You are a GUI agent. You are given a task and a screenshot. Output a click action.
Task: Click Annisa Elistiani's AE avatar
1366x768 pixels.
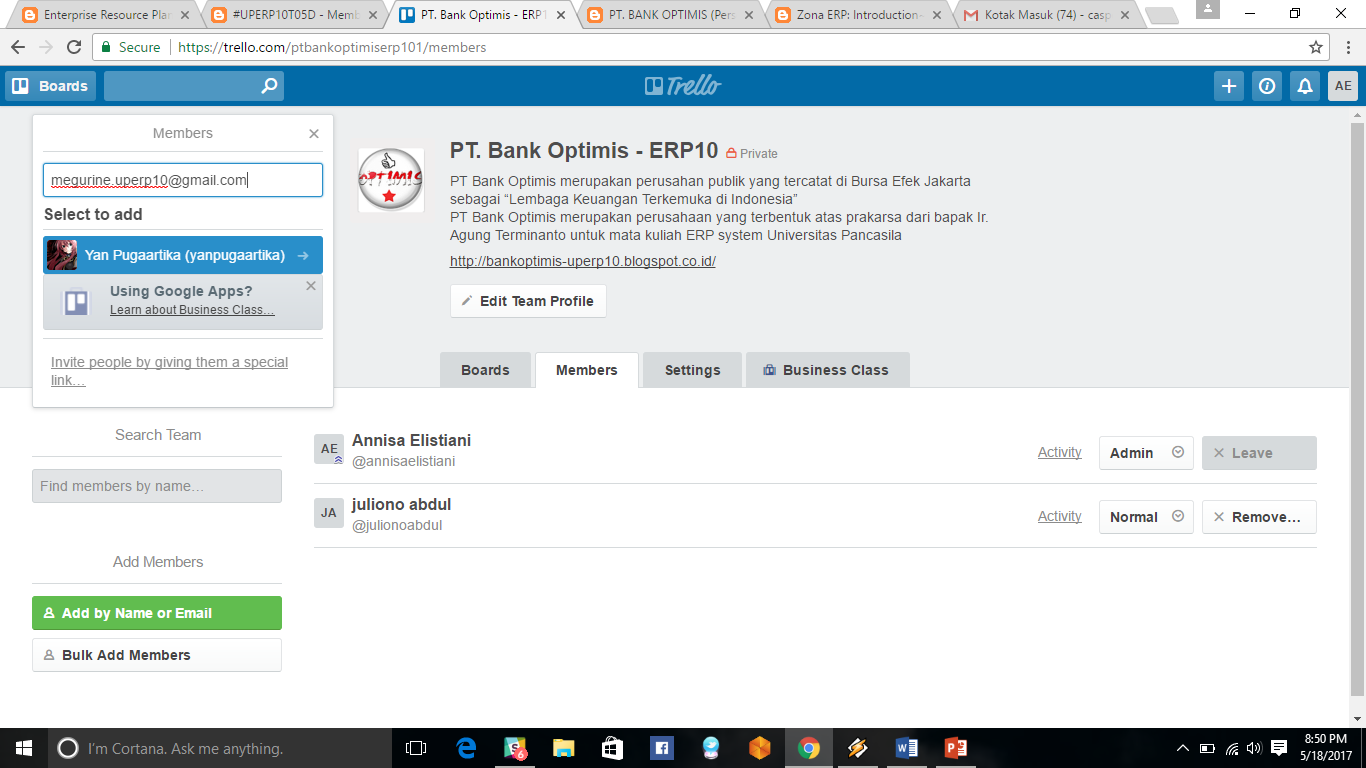click(x=329, y=450)
